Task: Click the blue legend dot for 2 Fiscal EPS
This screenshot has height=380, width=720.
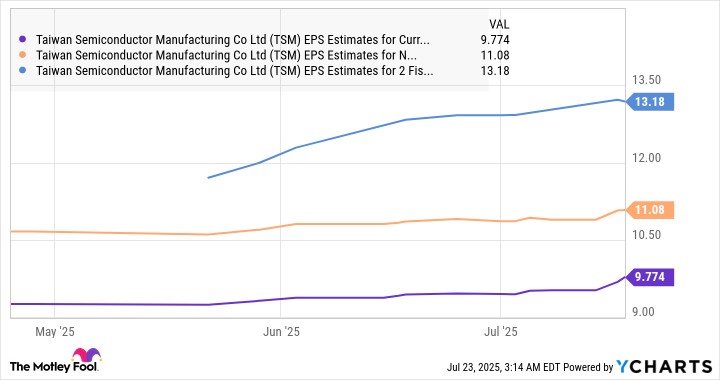Action: [22, 71]
